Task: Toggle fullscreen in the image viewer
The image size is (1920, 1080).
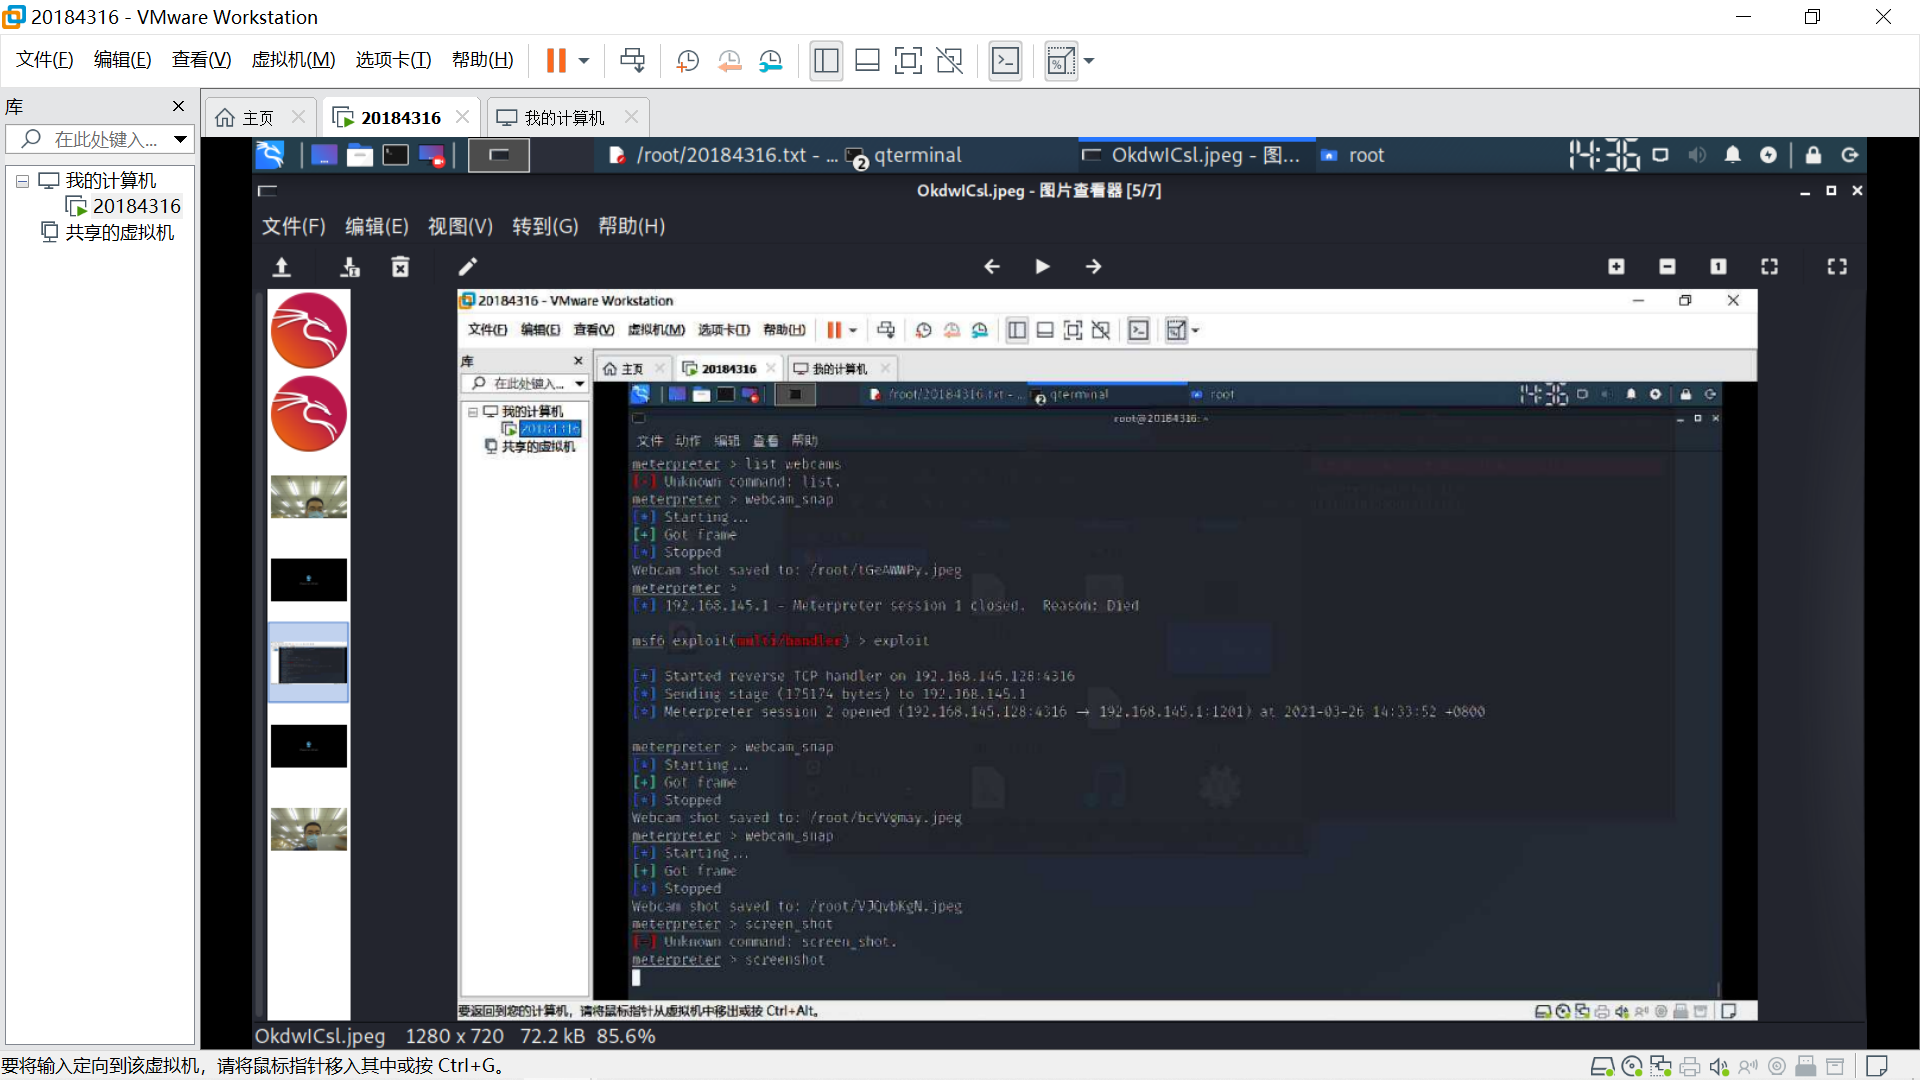Action: [1837, 267]
